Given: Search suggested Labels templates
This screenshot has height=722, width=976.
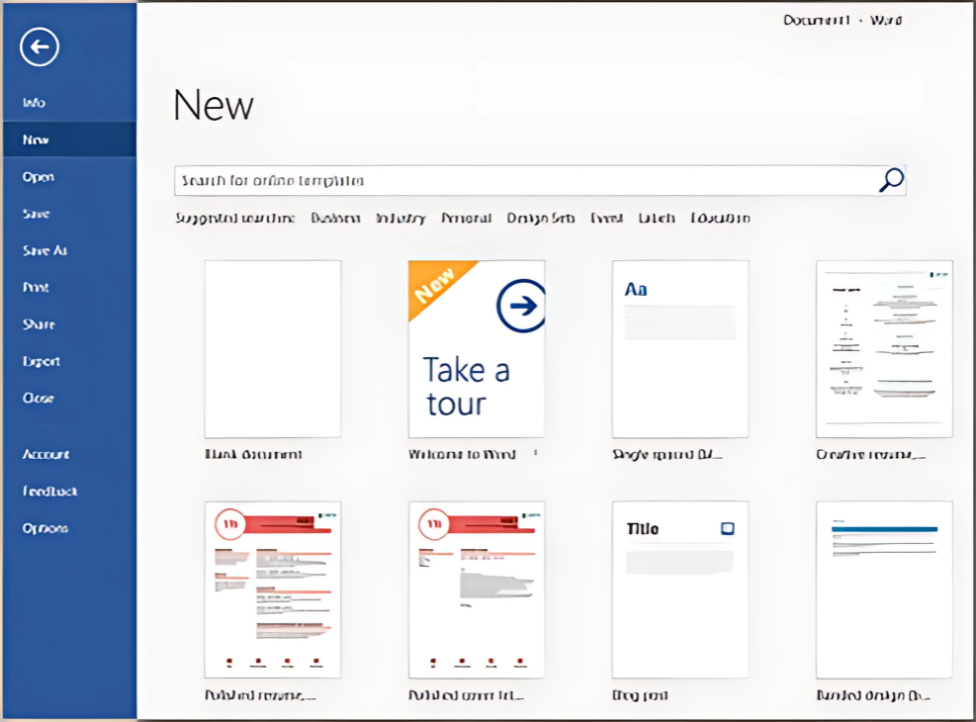Looking at the screenshot, I should tap(657, 218).
